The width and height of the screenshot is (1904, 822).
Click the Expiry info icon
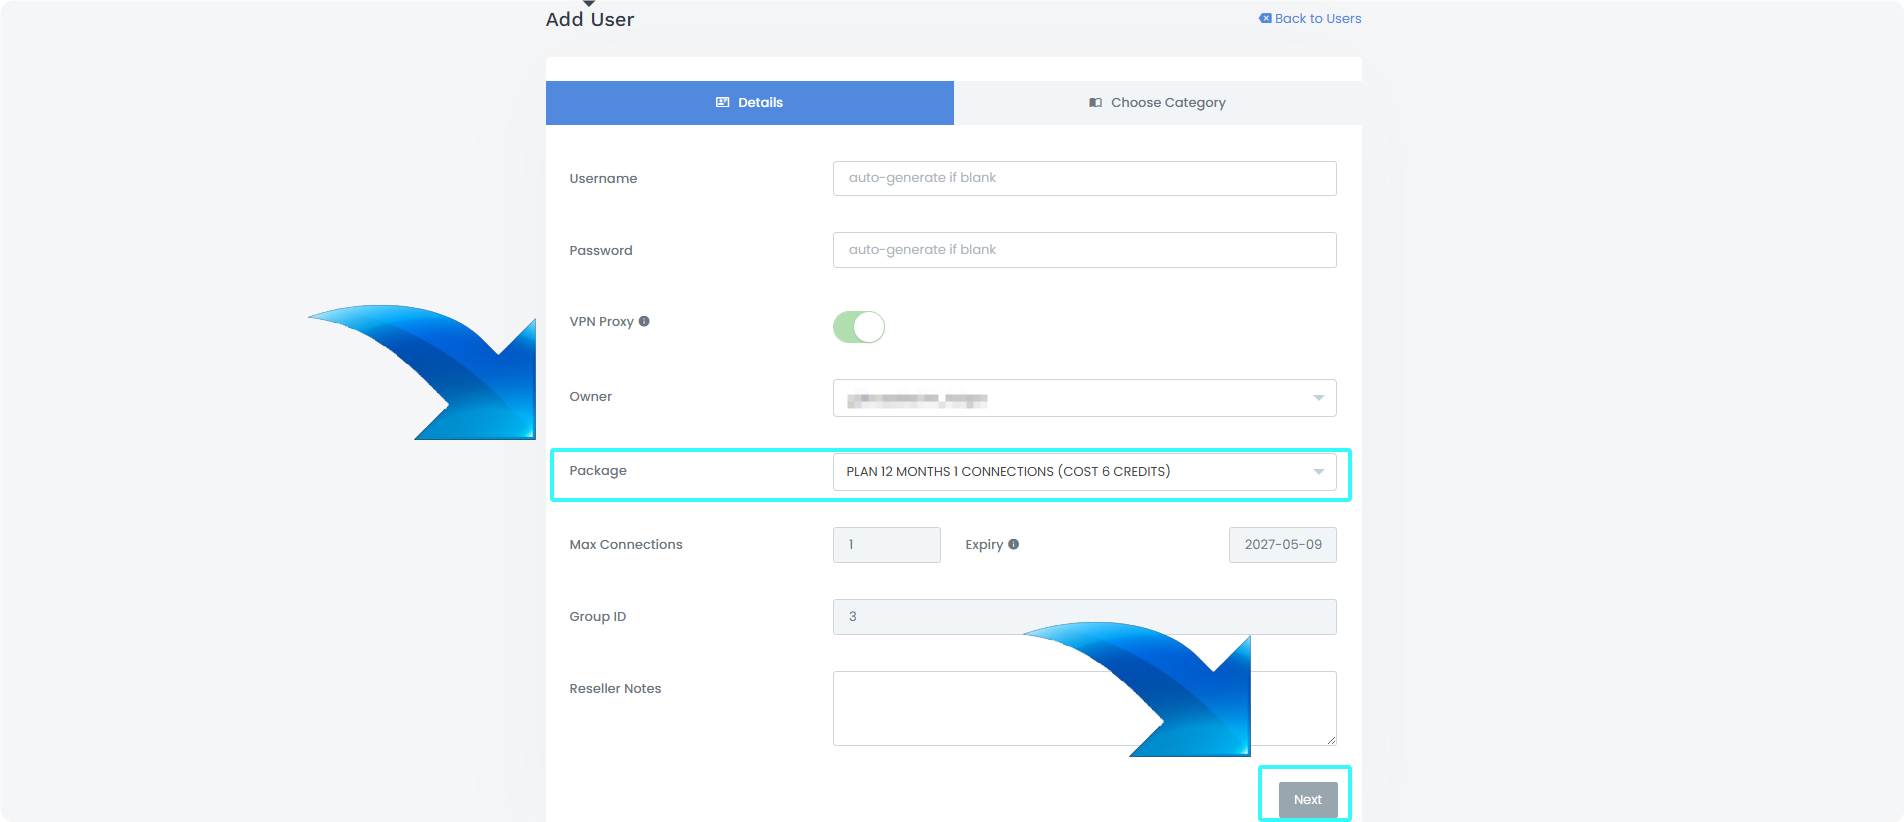coord(1013,544)
